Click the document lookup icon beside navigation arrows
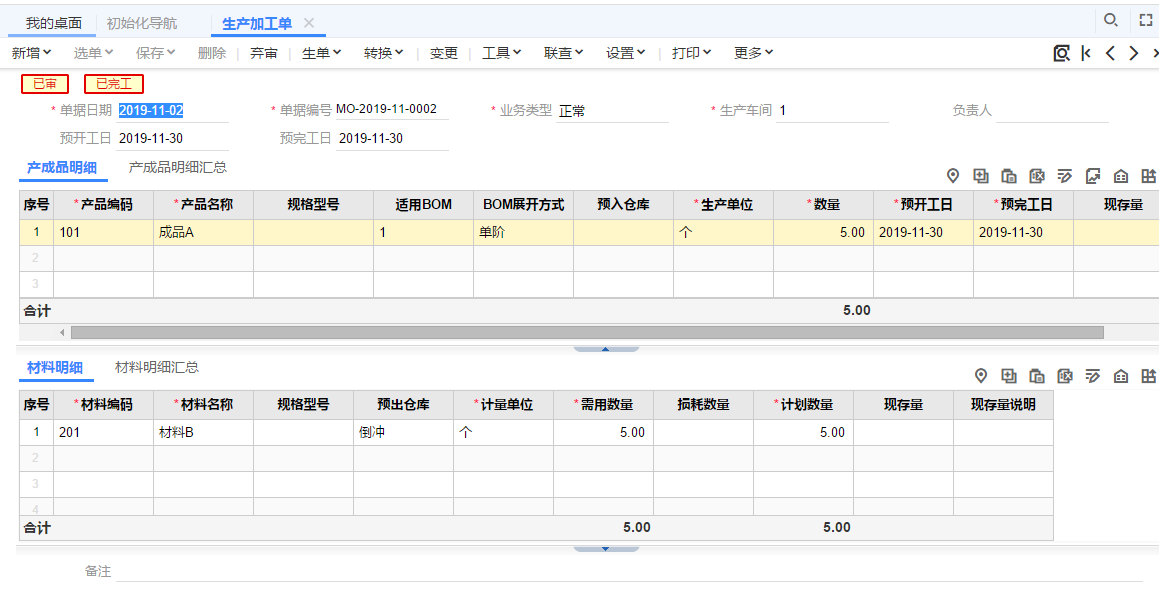1159x593 pixels. point(1061,53)
